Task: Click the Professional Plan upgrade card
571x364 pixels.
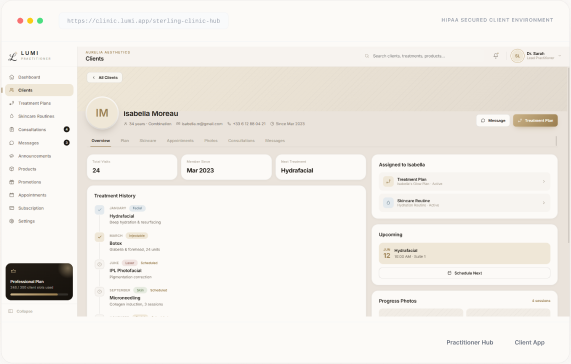Action: click(39, 282)
